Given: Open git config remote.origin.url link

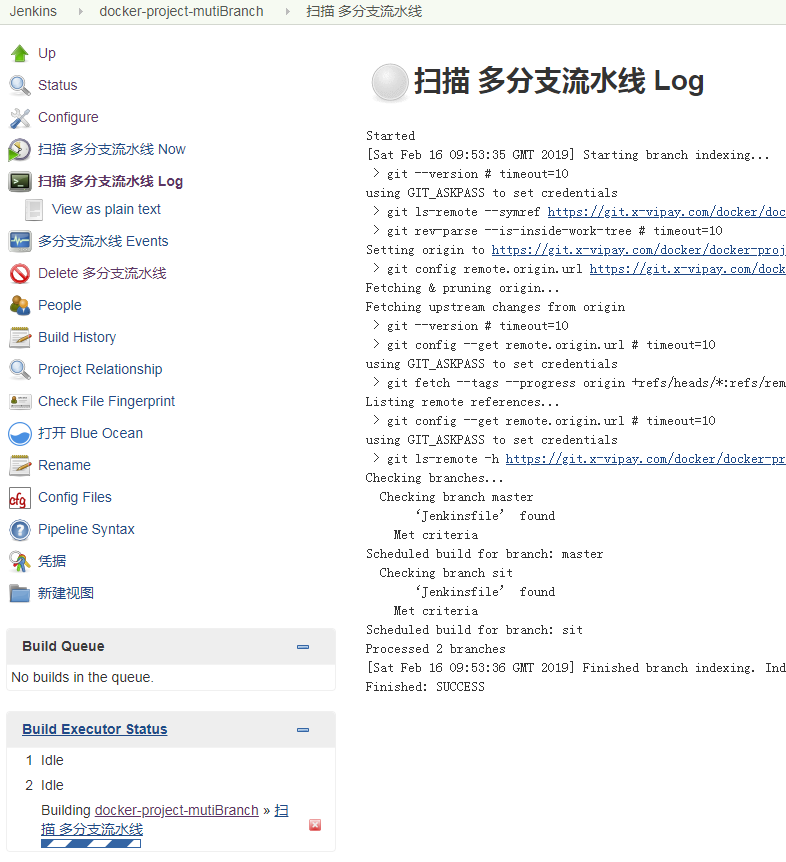Looking at the screenshot, I should [x=687, y=269].
